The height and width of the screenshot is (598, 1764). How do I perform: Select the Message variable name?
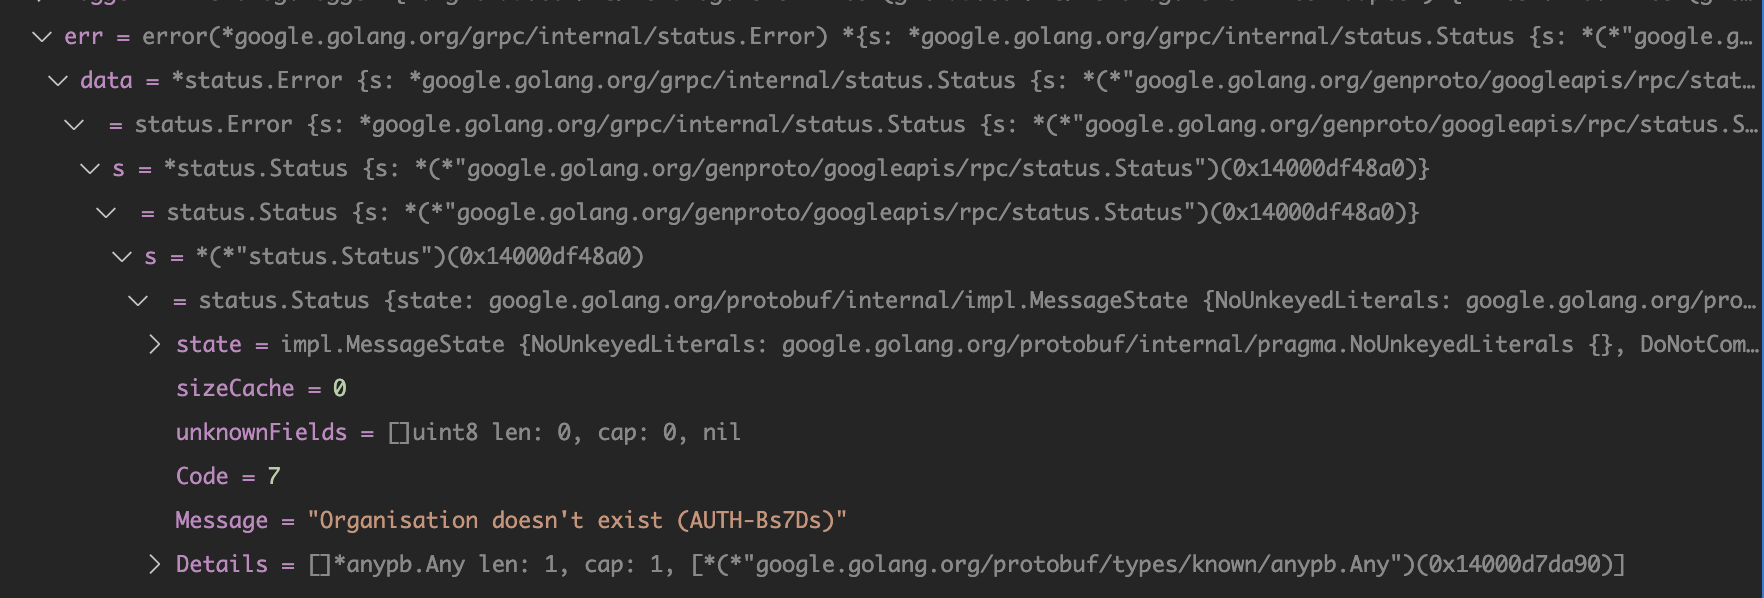coord(222,521)
